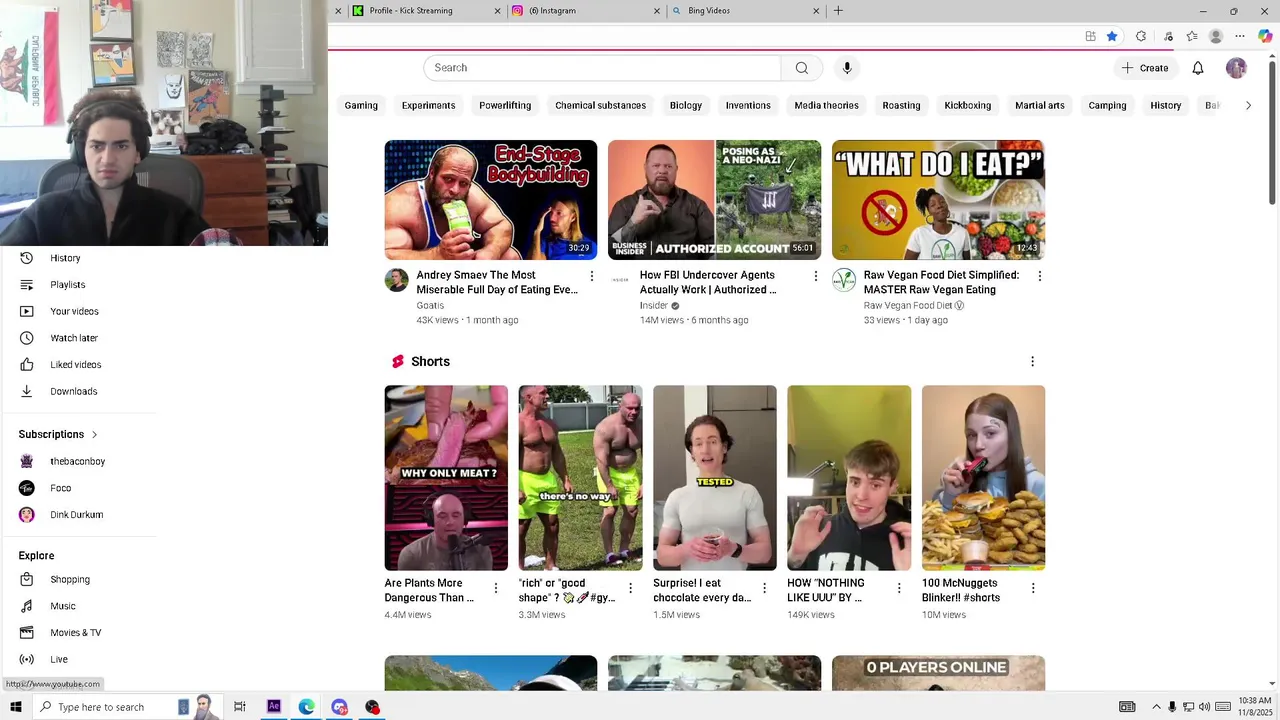Open Raw Vegan Food Diet channel avatar
This screenshot has width=1280, height=720.
click(x=844, y=280)
